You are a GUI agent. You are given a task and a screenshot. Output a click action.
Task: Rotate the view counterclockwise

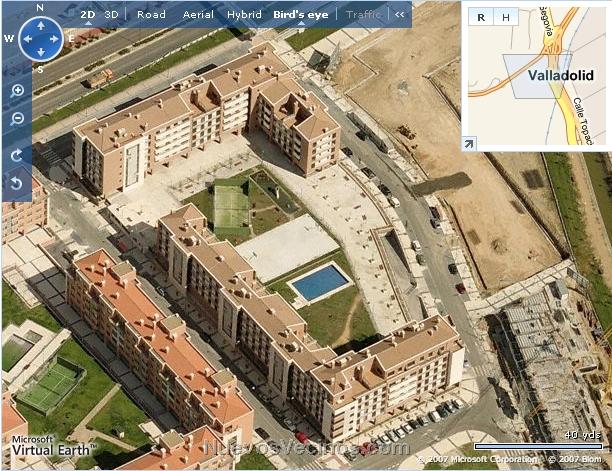(17, 183)
